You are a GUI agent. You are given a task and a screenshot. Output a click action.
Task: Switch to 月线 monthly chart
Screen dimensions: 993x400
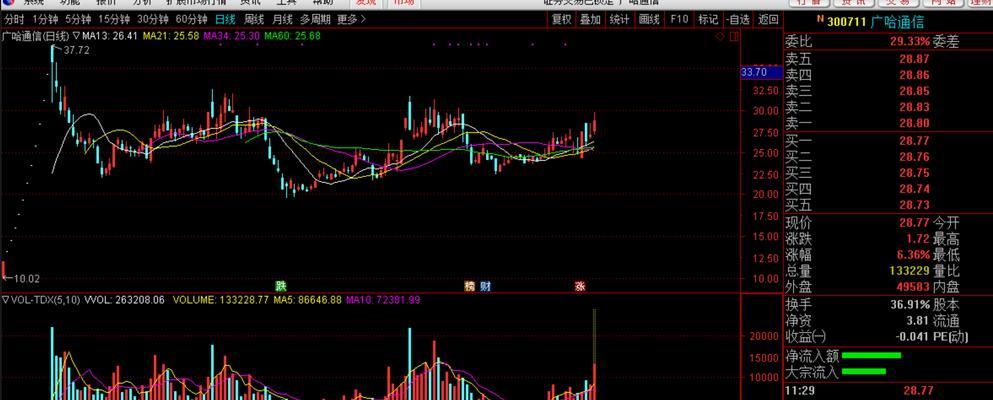282,19
